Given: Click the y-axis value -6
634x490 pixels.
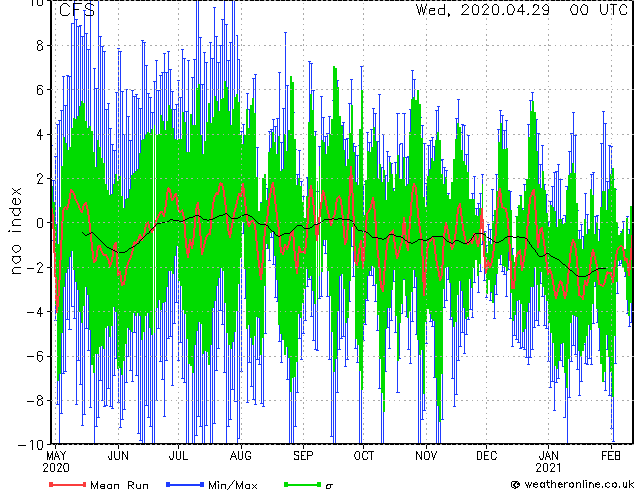Looking at the screenshot, I should click(35, 356).
